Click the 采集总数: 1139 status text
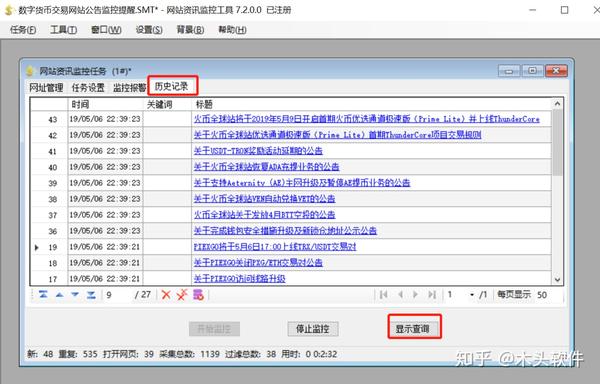 coord(189,354)
